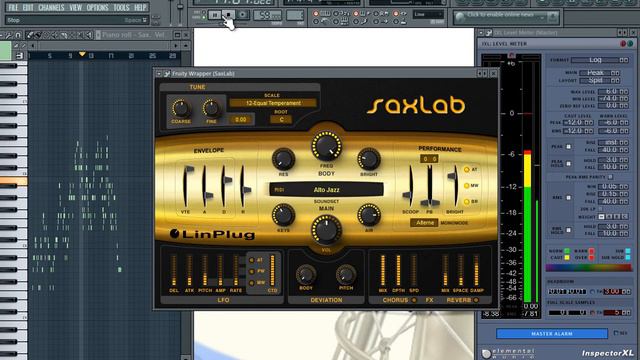Screen dimensions: 640x360
Task: Click the MAIN AIR knob
Action: pyautogui.click(x=369, y=215)
